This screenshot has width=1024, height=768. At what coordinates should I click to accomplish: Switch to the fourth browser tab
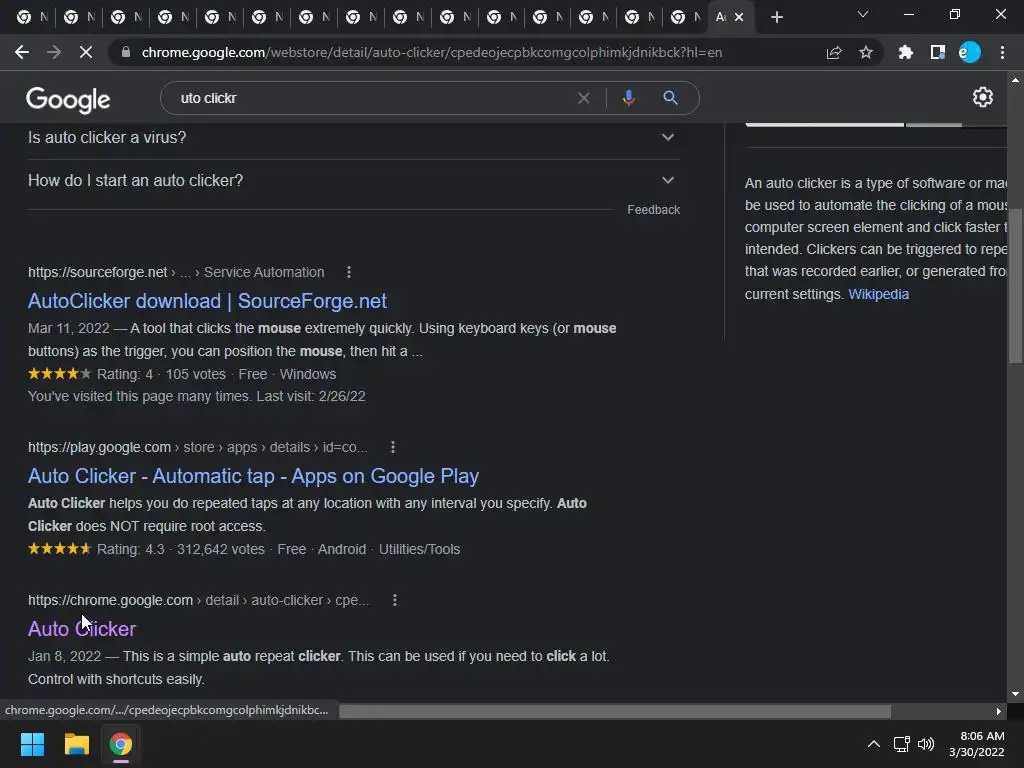[172, 18]
